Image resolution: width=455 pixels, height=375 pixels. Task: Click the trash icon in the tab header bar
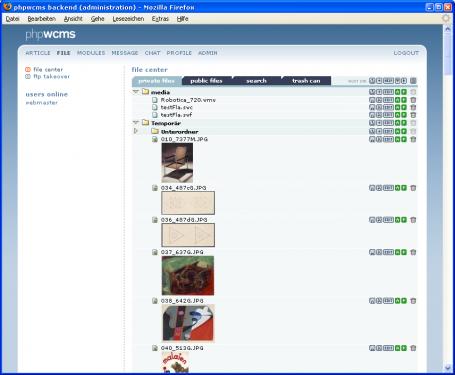point(413,81)
